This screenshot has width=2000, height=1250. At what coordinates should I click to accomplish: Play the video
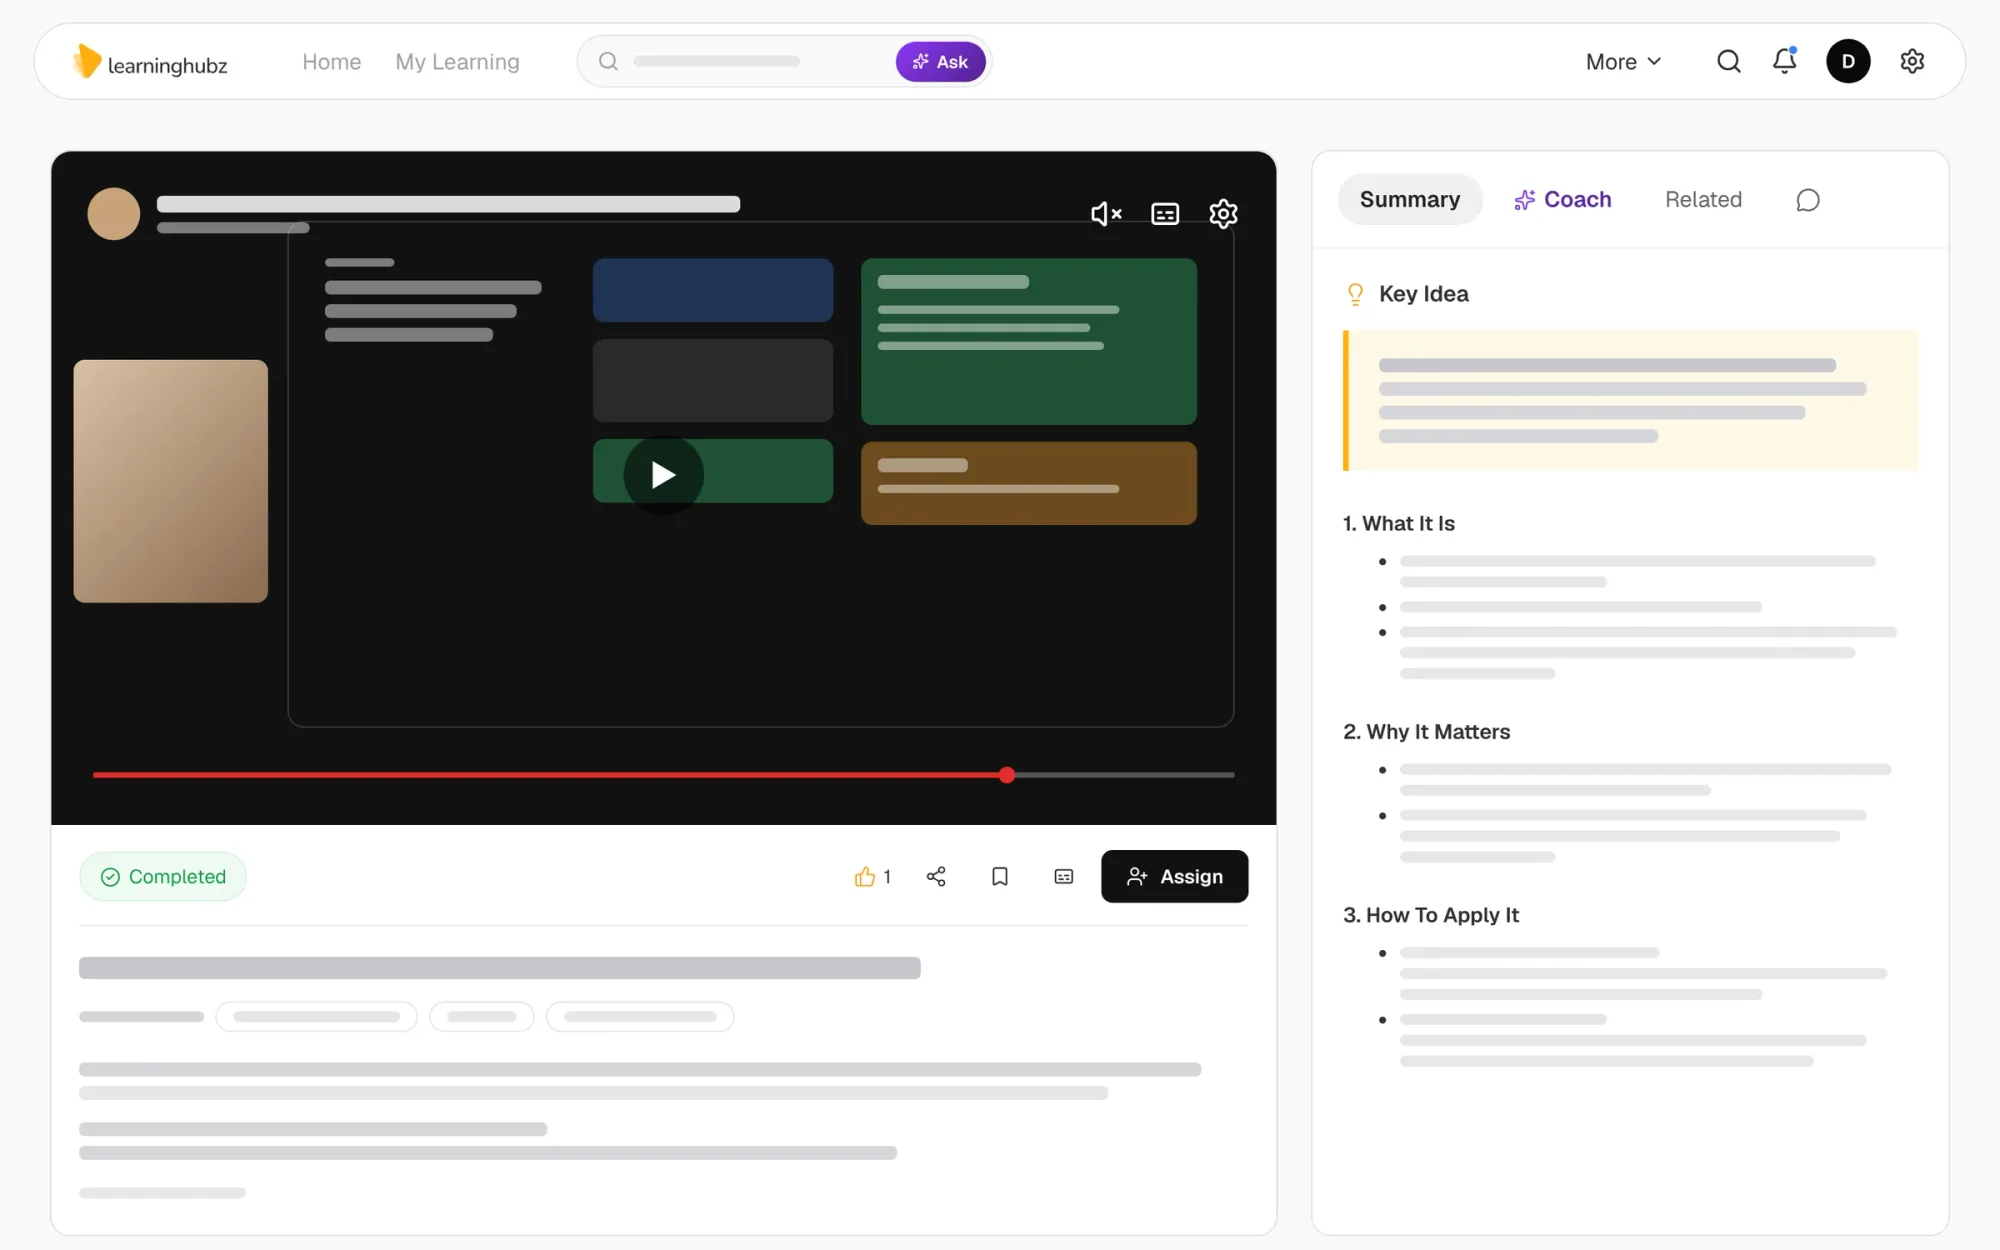[663, 475]
